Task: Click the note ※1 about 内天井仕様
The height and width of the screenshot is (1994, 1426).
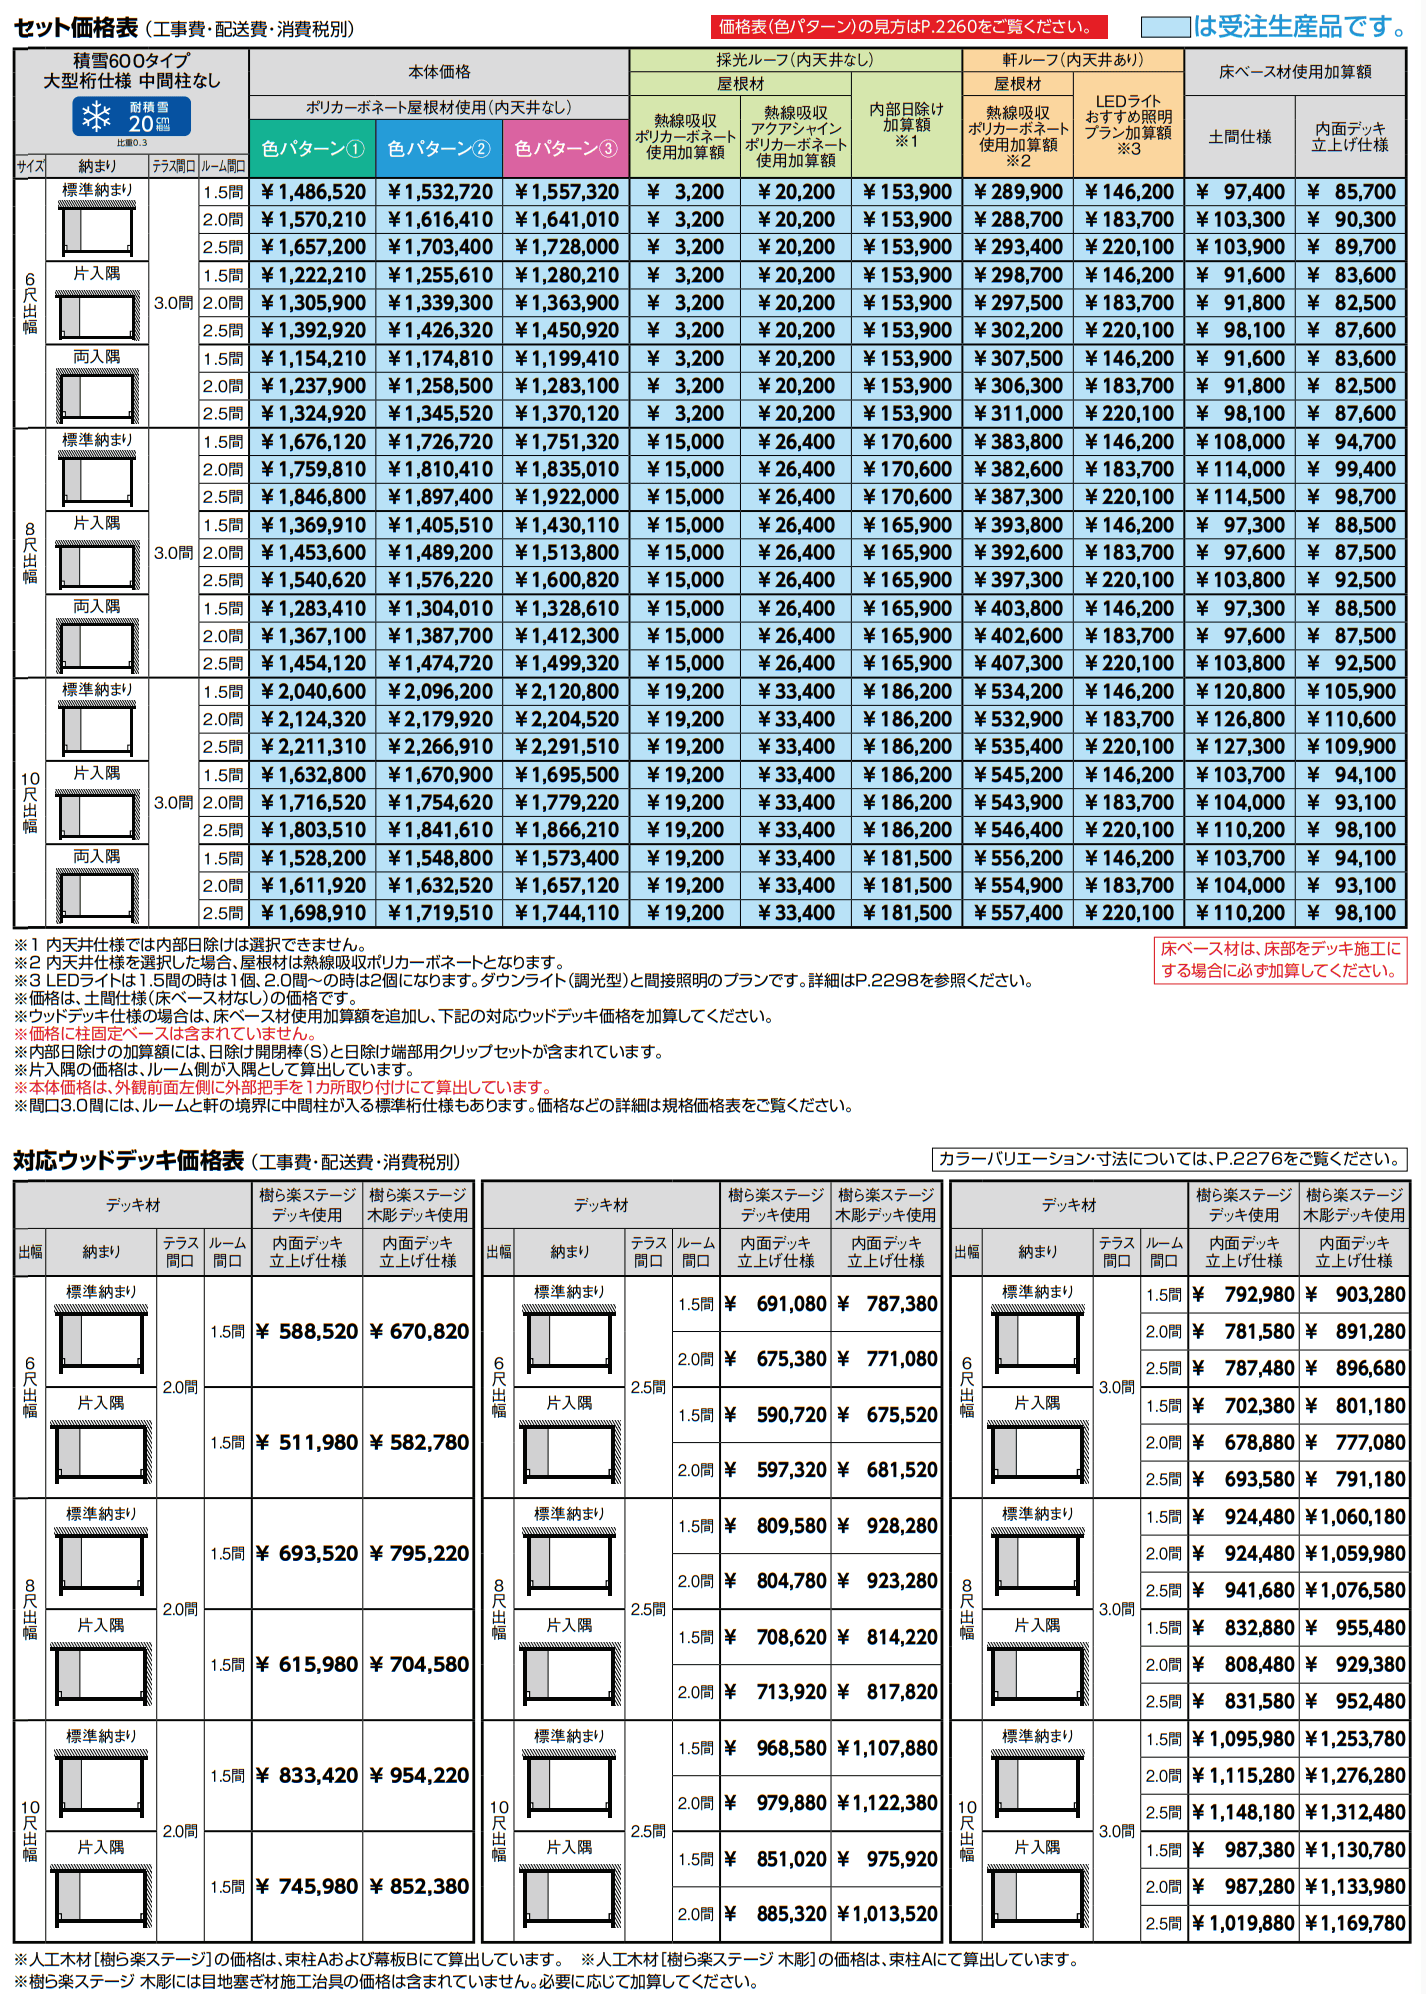Action: (190, 944)
